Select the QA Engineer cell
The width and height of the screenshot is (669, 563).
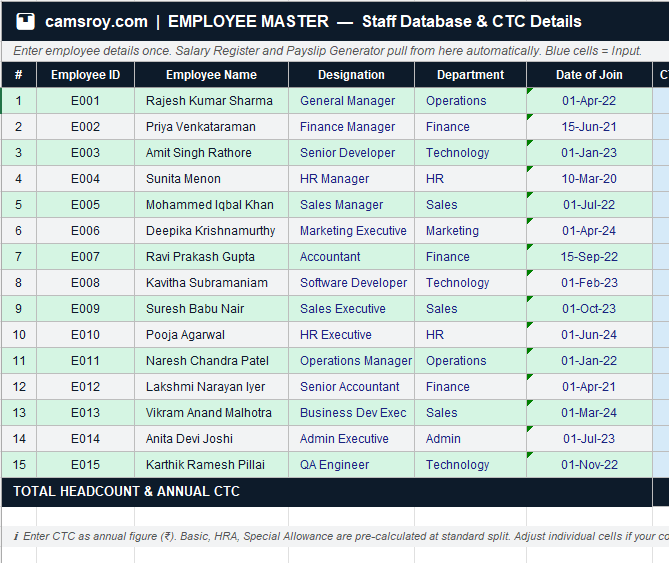tap(351, 465)
